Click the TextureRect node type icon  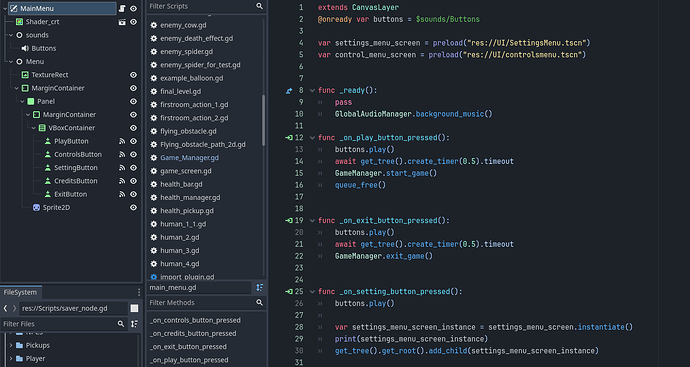(x=25, y=75)
